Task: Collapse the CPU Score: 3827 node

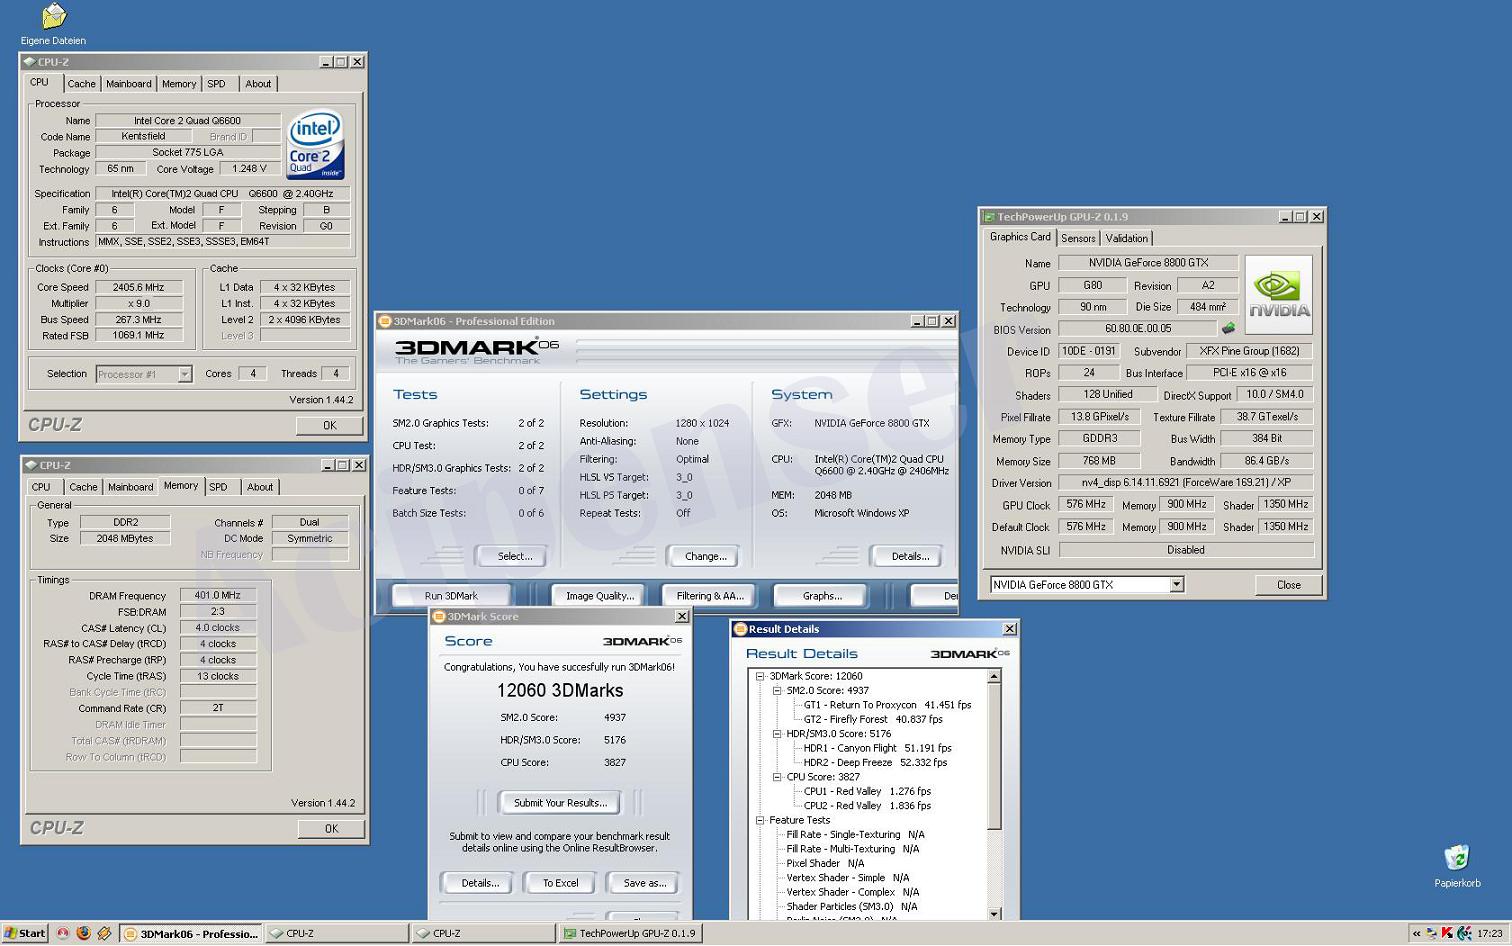Action: [x=777, y=776]
